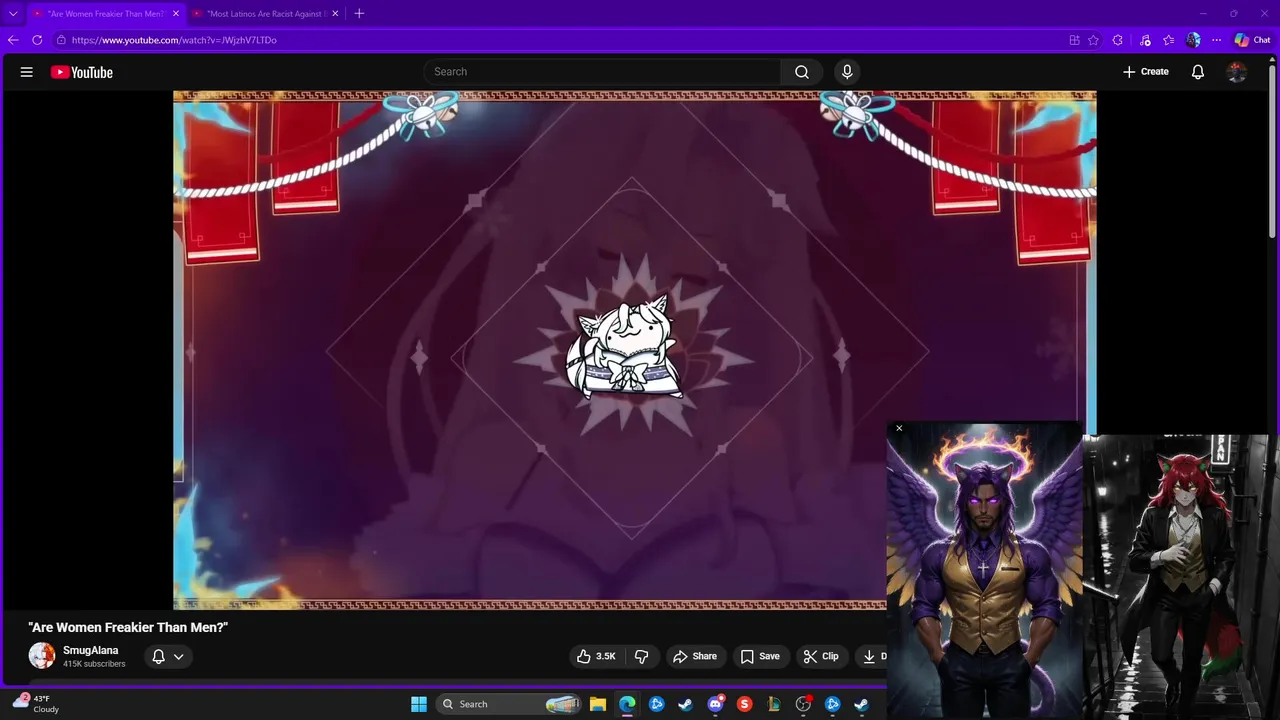Image resolution: width=1280 pixels, height=720 pixels.
Task: Open the favorites list icon
Action: 1168,40
